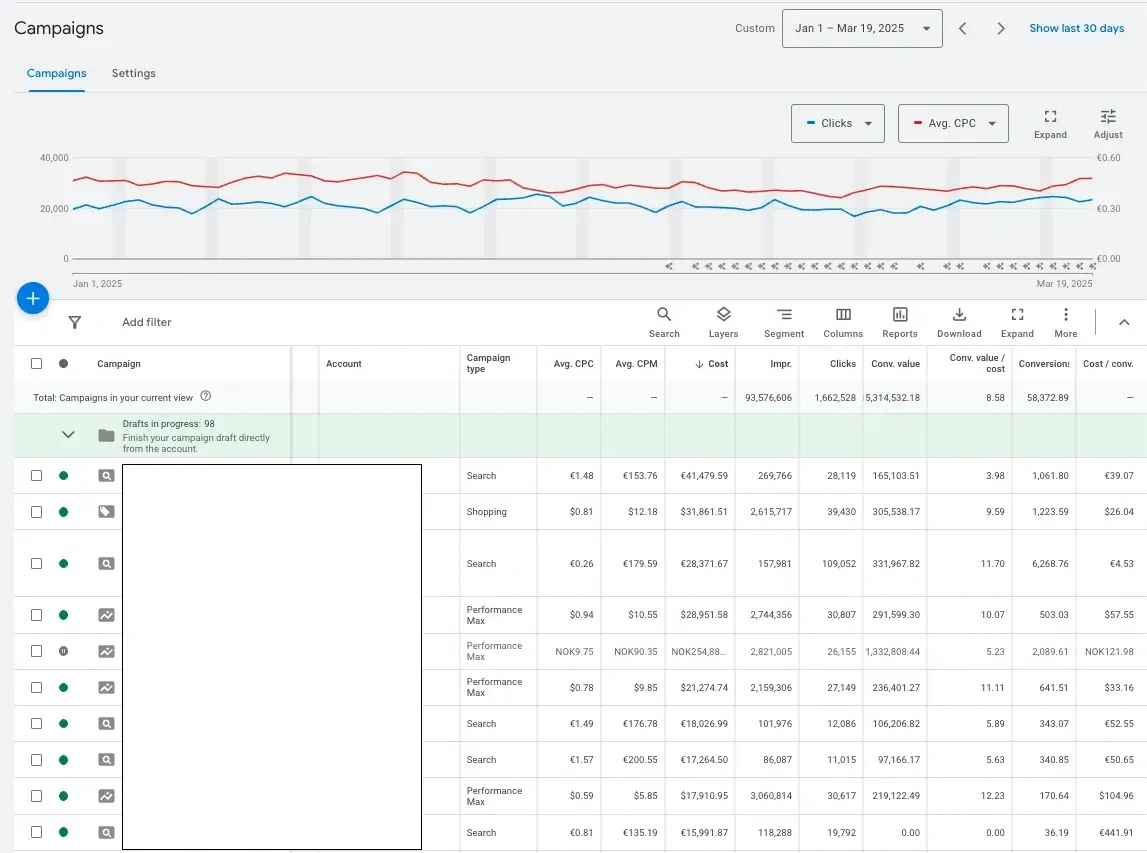The image size is (1147, 853).
Task: Tick checkbox for the €41,479.59 Search campaign
Action: pyautogui.click(x=37, y=476)
